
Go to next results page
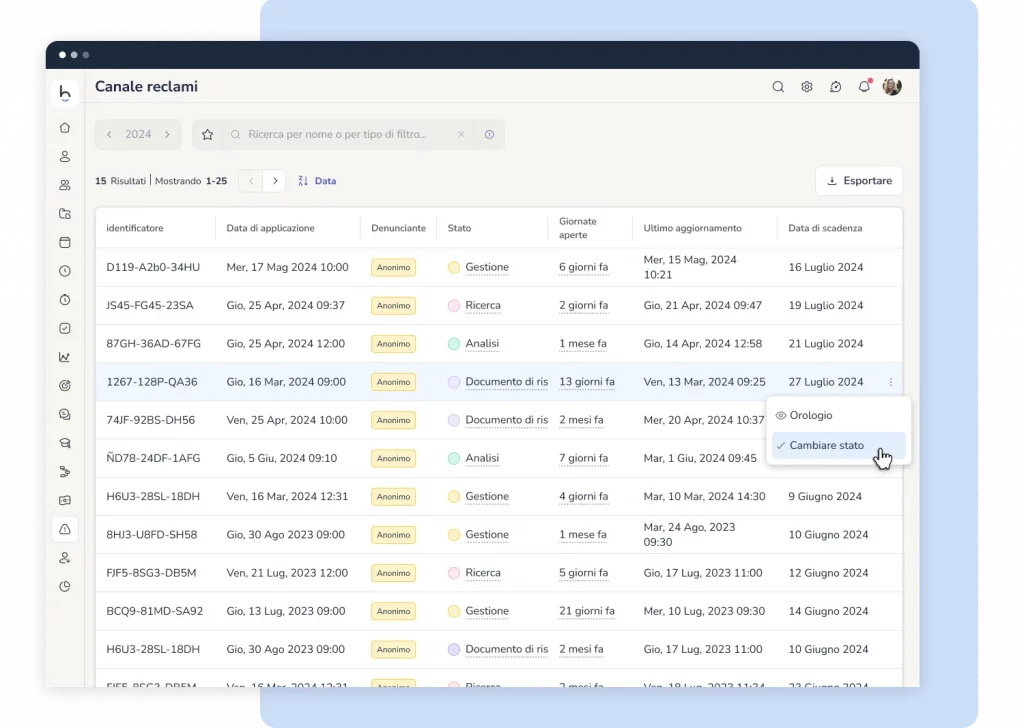coord(275,181)
